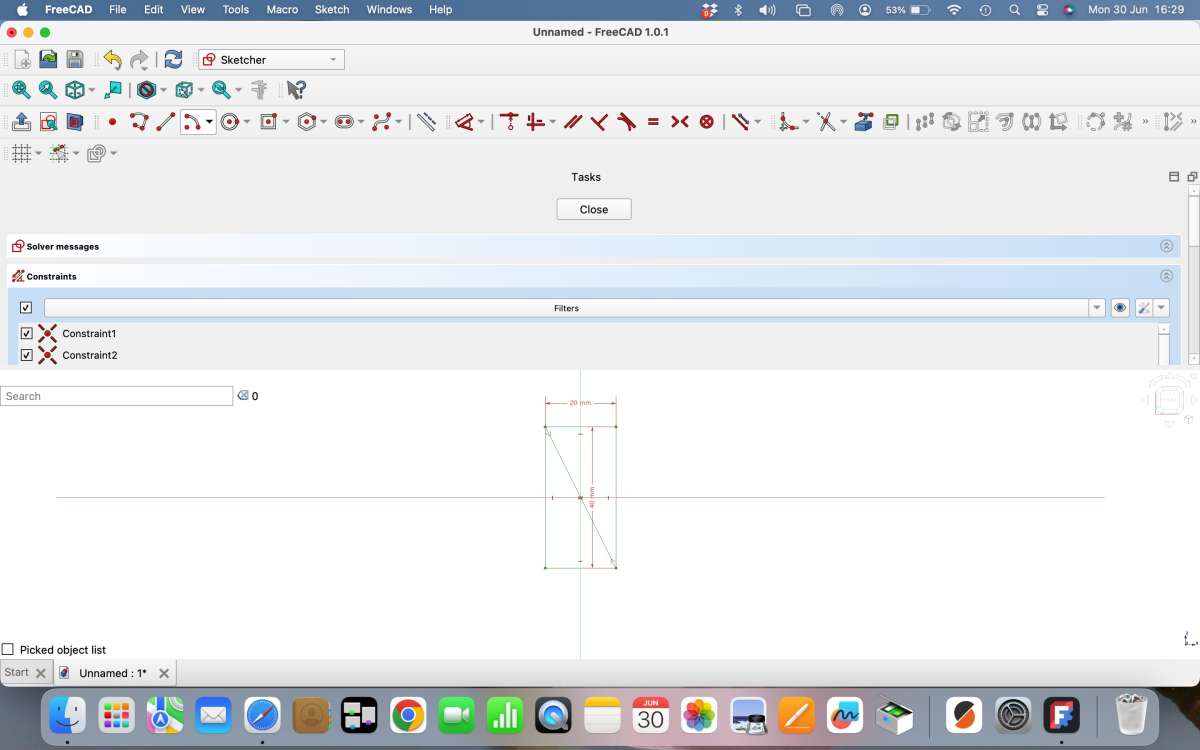Click the Search input field
This screenshot has width=1200, height=750.
click(116, 396)
